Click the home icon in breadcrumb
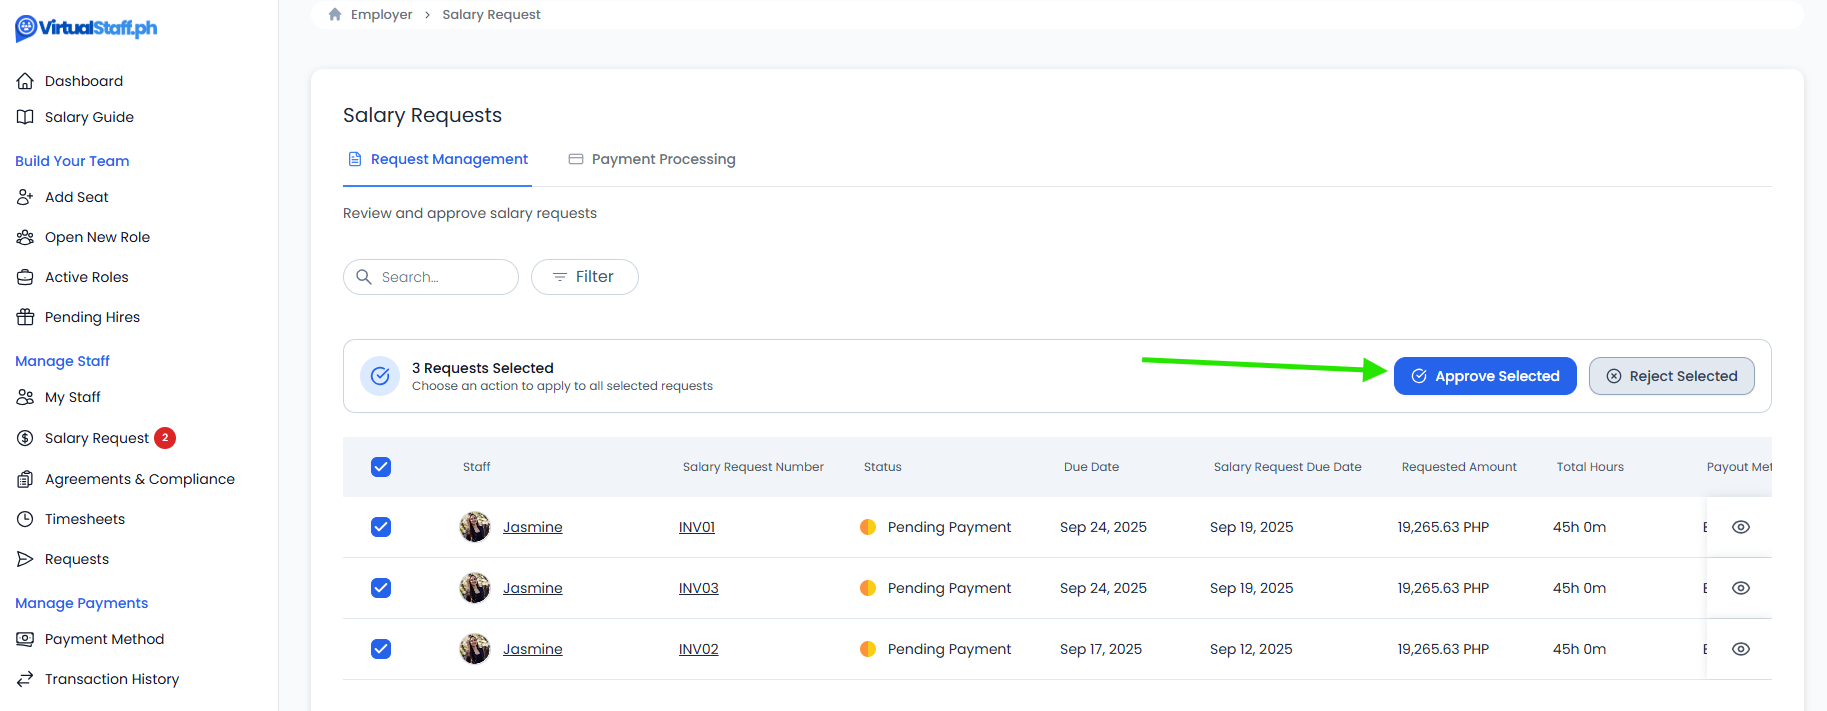 335,14
